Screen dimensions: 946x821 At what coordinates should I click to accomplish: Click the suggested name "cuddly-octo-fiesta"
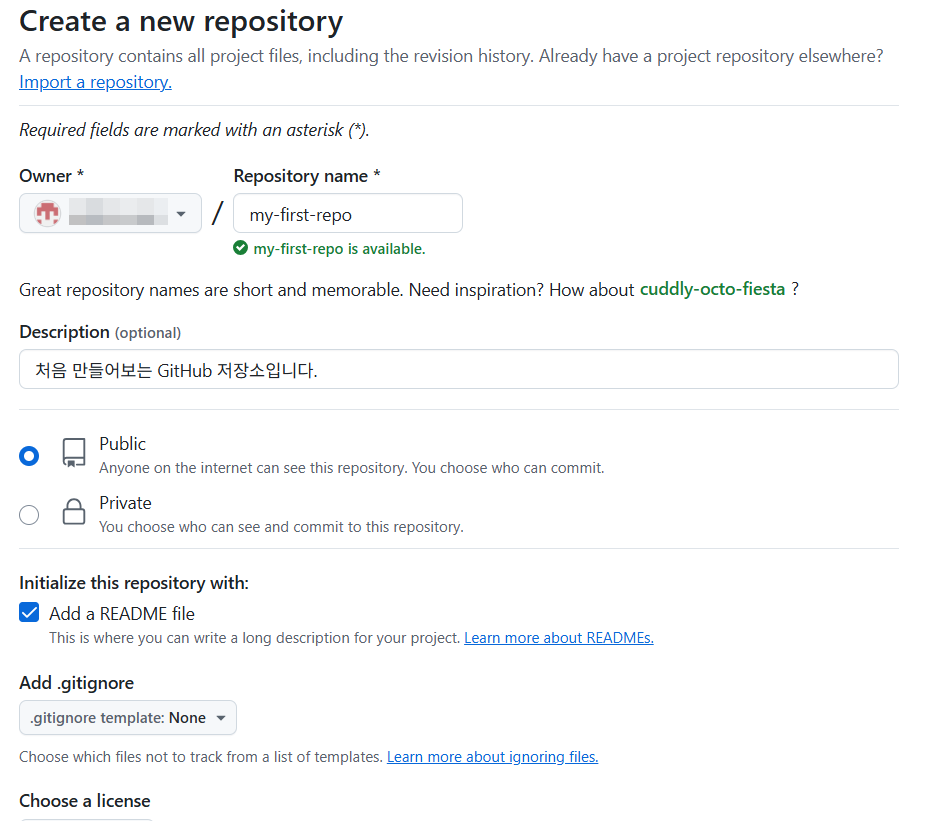tap(712, 288)
